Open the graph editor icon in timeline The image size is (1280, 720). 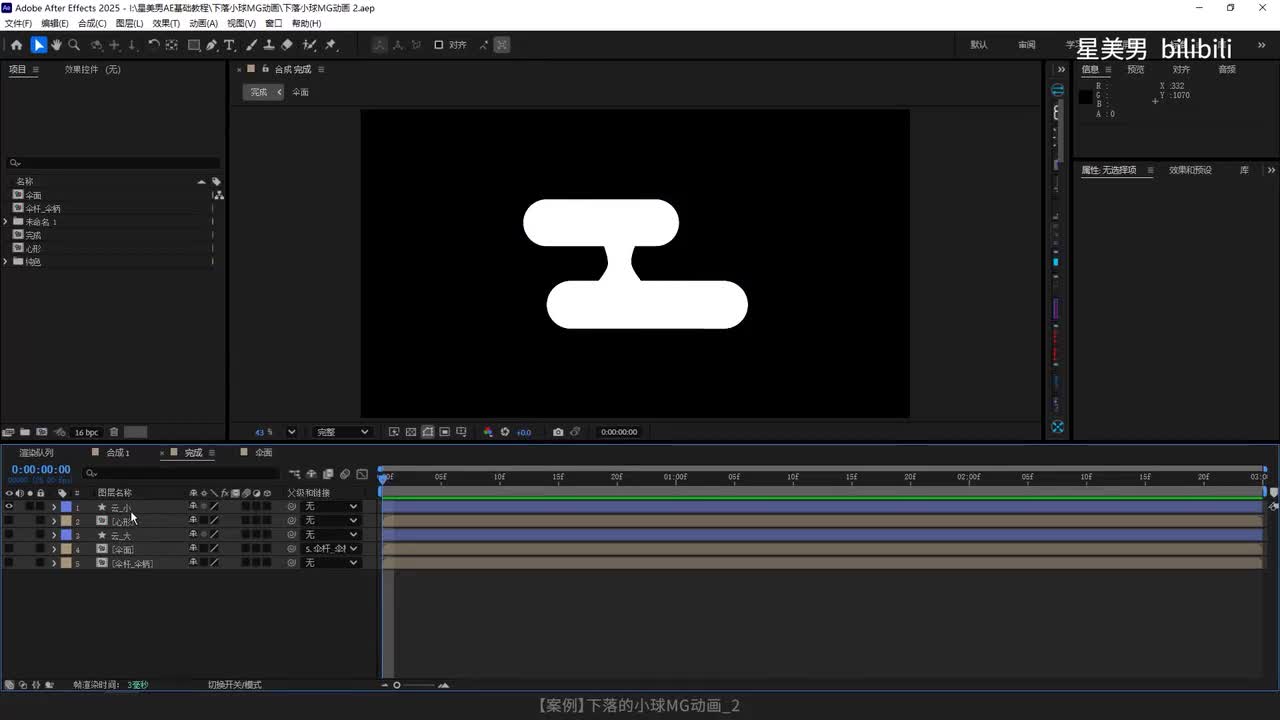[x=362, y=474]
